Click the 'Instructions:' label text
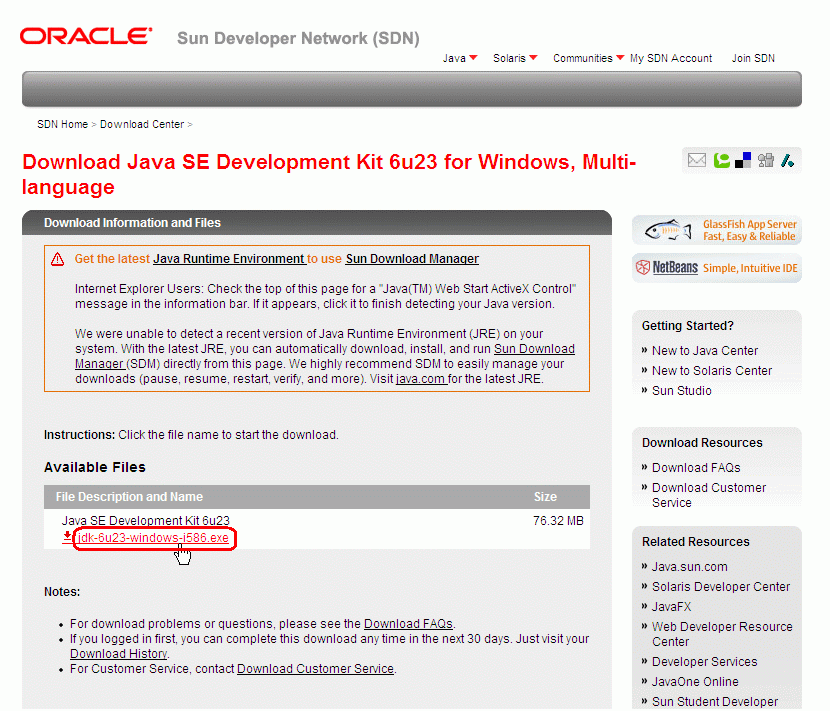 click(79, 435)
